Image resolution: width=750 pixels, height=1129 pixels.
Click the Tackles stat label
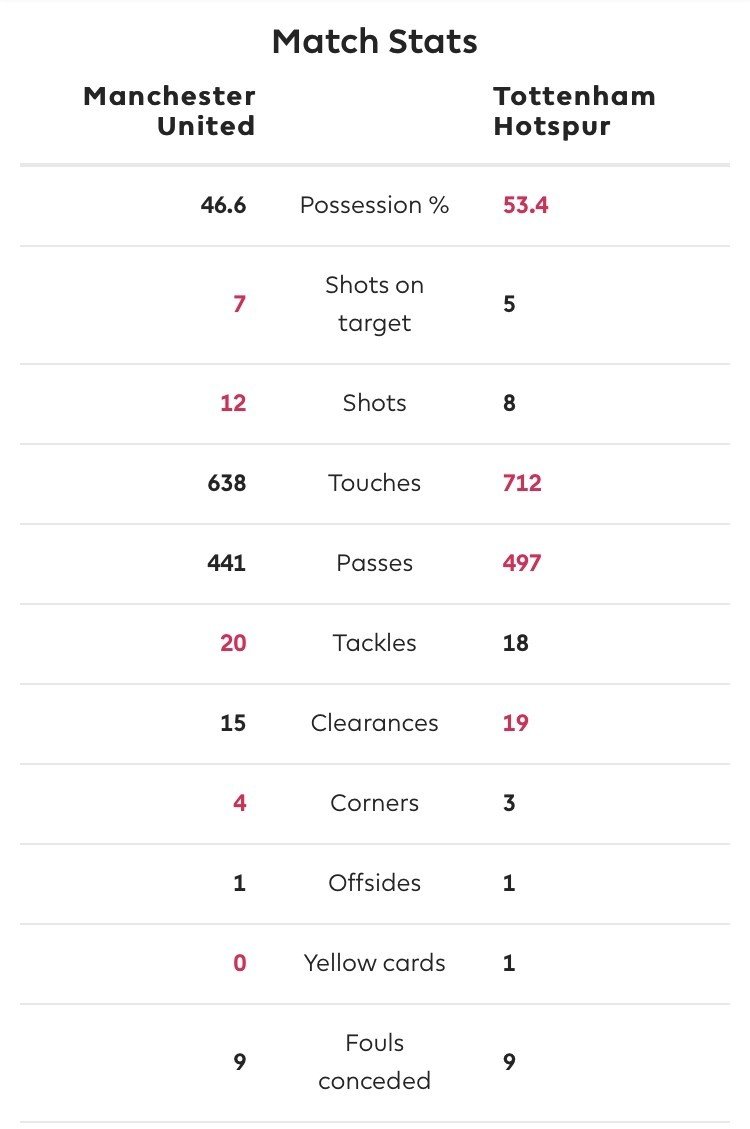(x=374, y=643)
